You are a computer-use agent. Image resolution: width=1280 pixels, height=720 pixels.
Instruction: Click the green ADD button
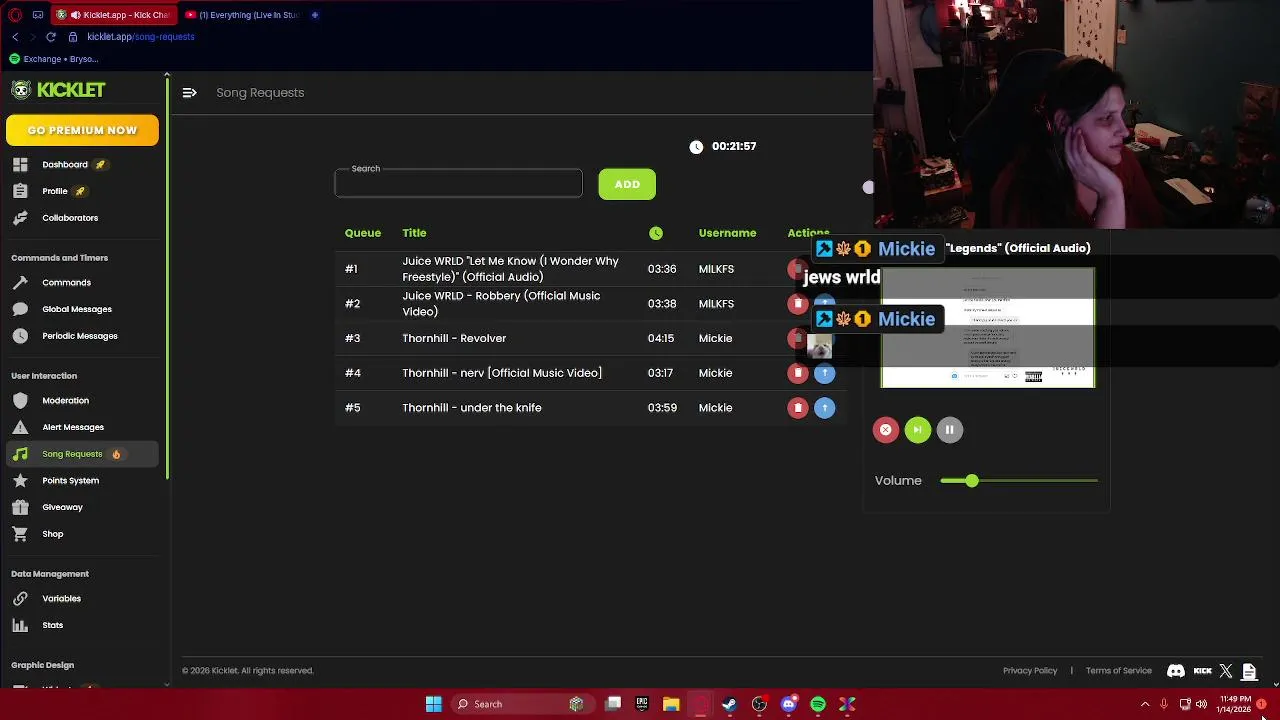point(627,184)
